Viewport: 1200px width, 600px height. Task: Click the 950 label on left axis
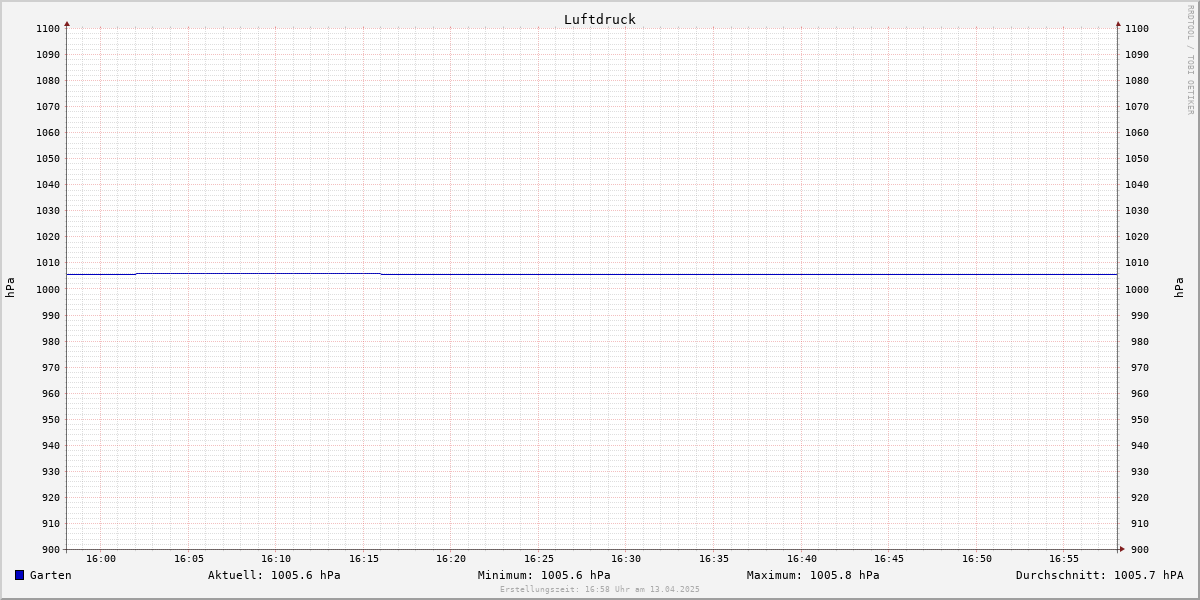[x=51, y=419]
